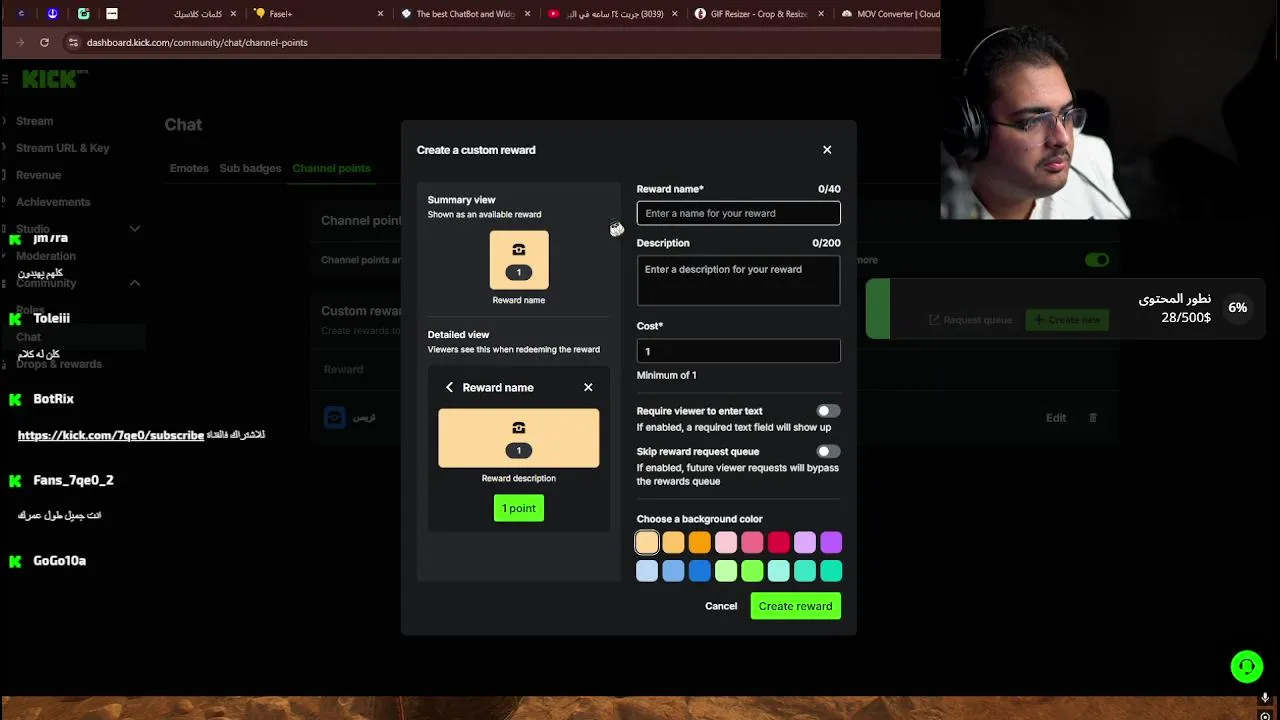This screenshot has height=720, width=1280.
Task: Open the Achievements sidebar item
Action: 53,202
